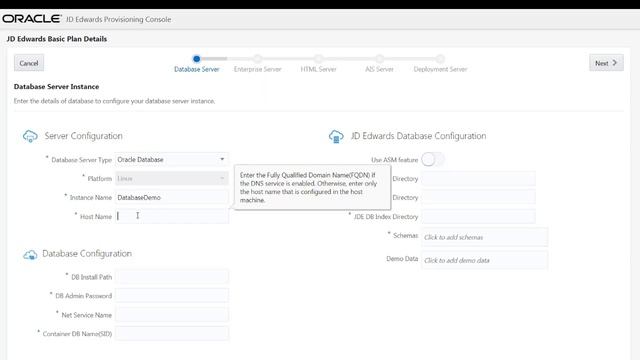Click the Server Configuration cloud icon
This screenshot has height=360, width=640.
pyautogui.click(x=30, y=136)
